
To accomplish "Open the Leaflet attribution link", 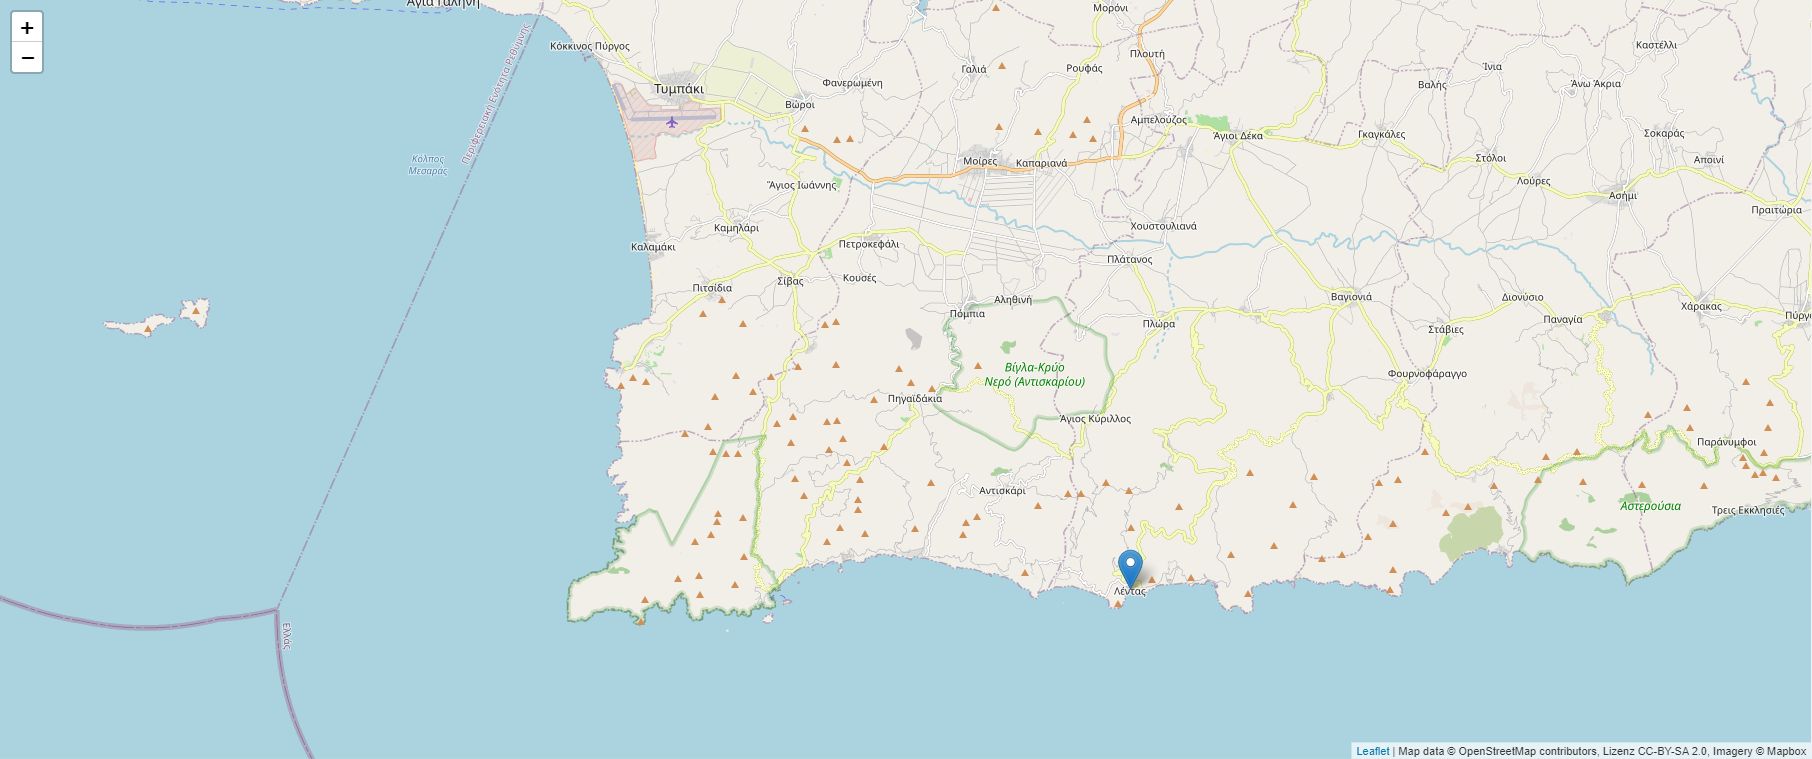I will (1372, 751).
